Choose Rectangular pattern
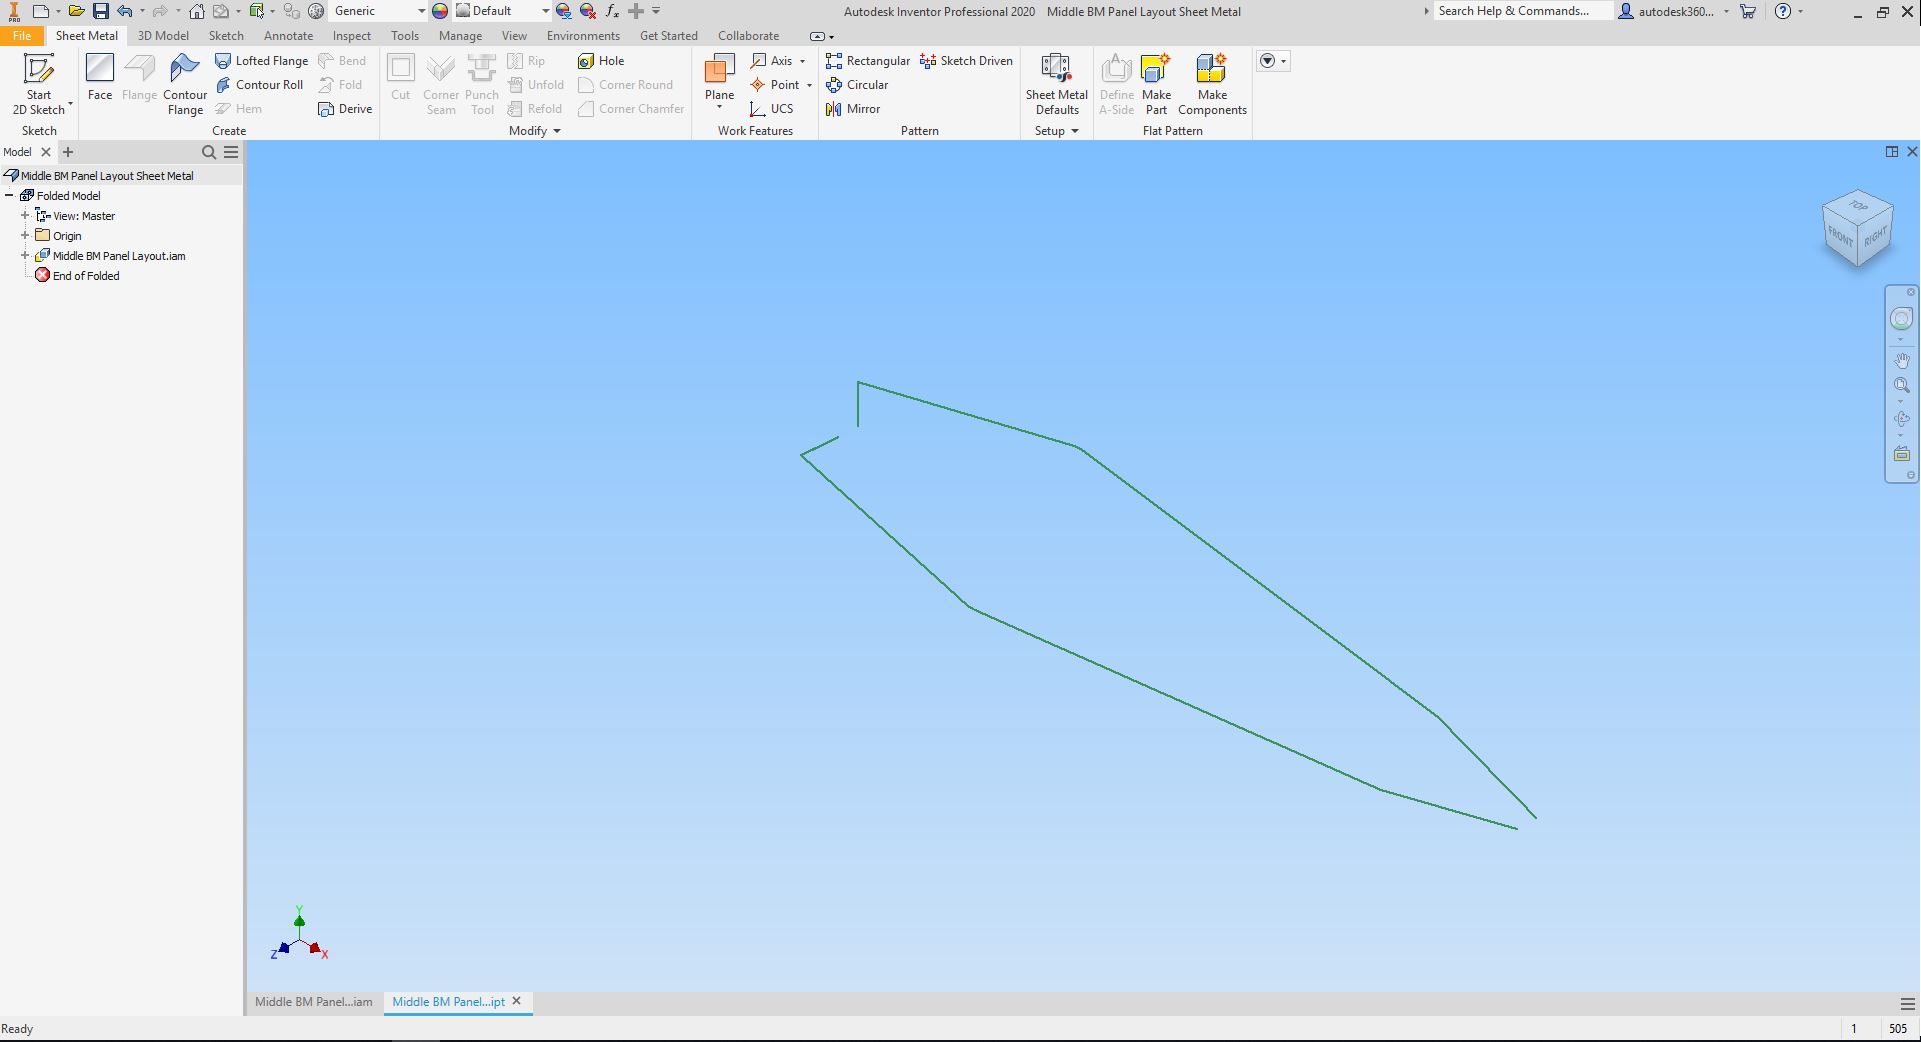 [868, 61]
